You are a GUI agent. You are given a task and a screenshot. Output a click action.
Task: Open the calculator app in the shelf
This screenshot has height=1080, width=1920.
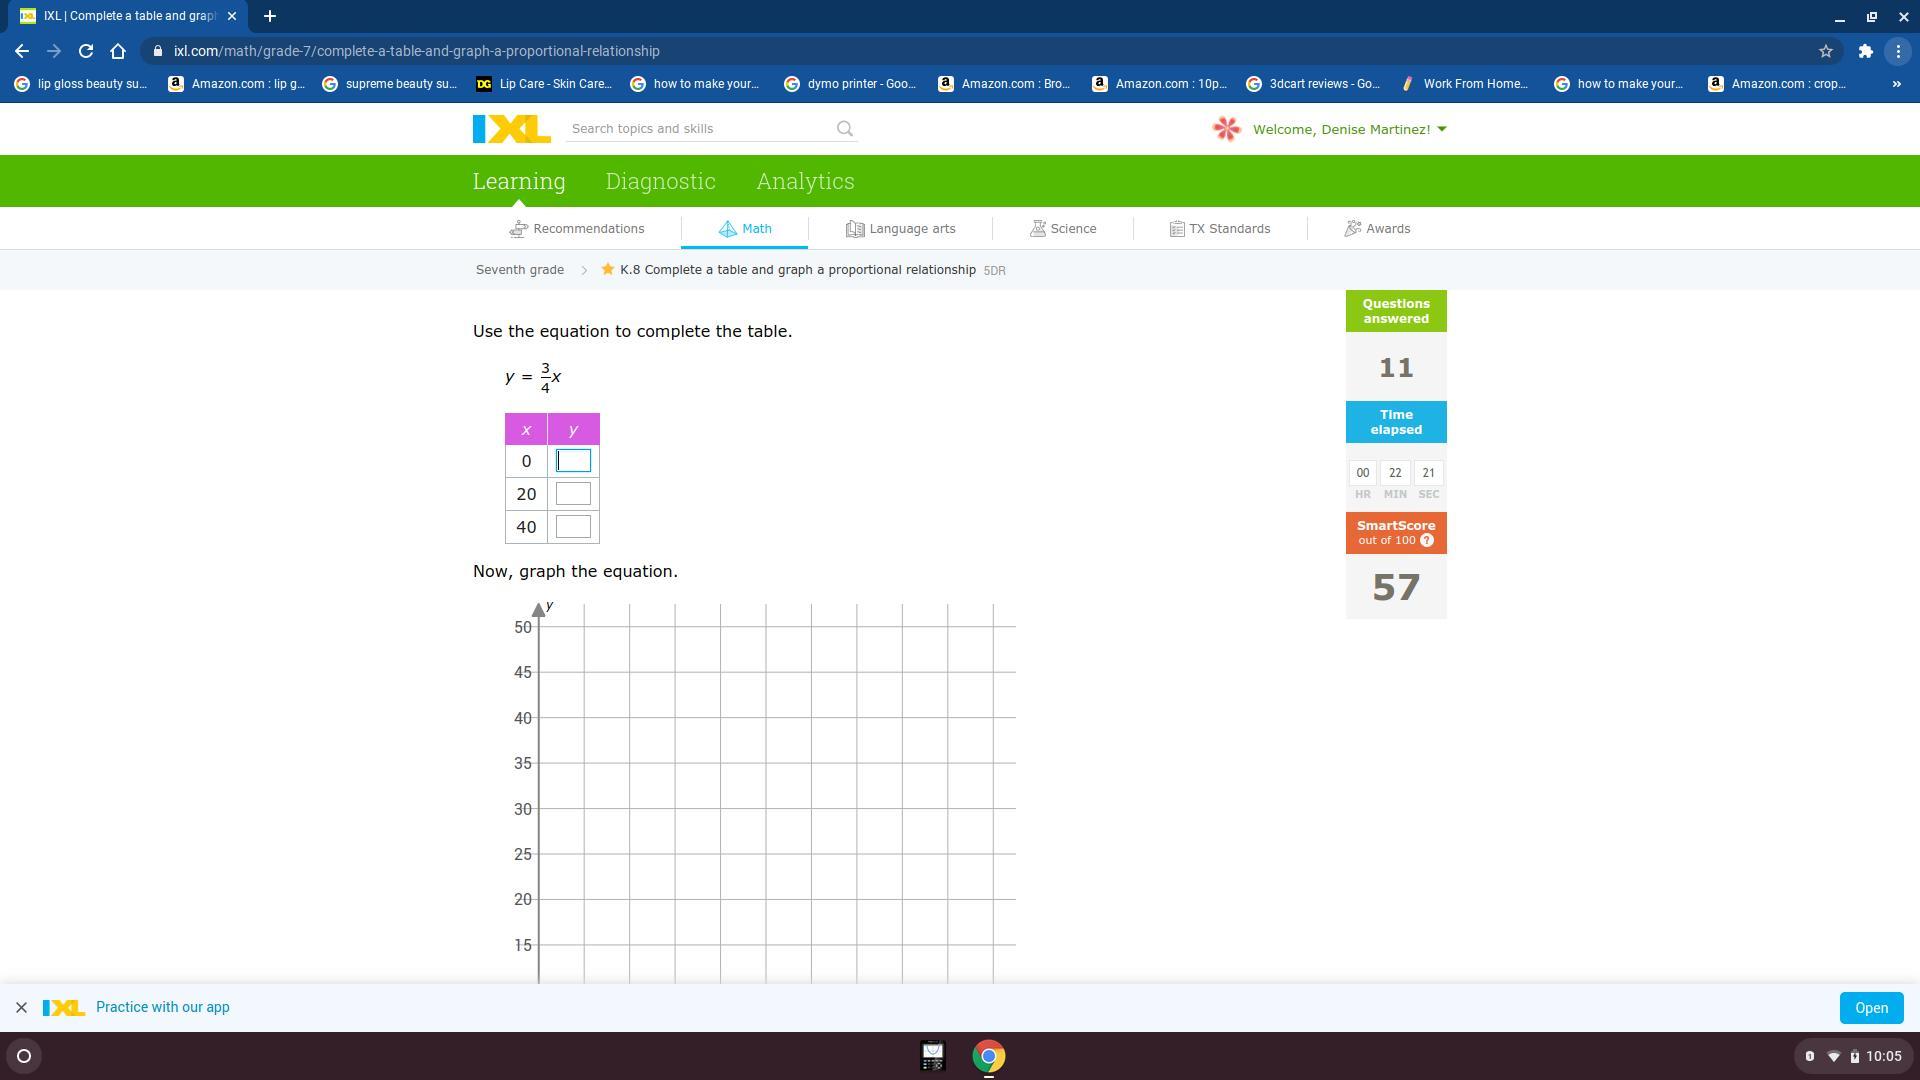[932, 1056]
